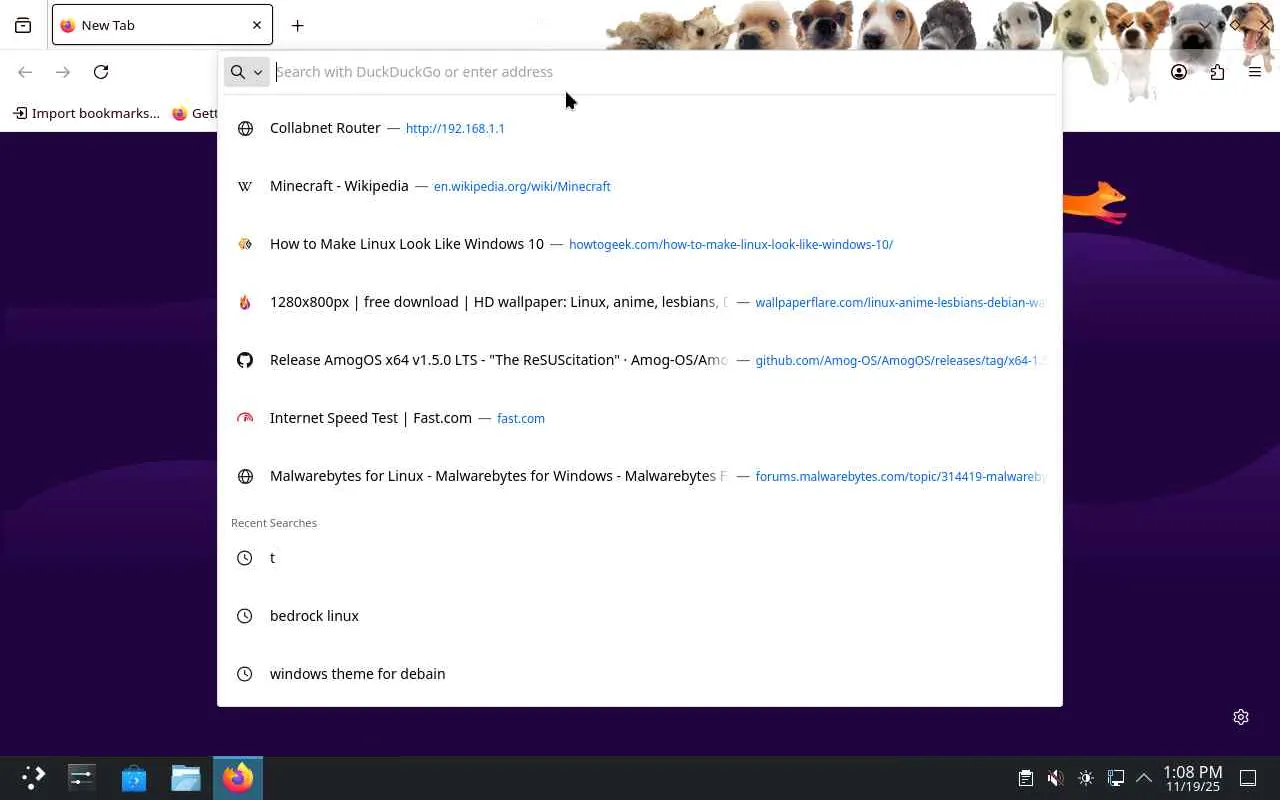Select the New Tab tab
Viewport: 1280px width, 800px height.
click(162, 25)
